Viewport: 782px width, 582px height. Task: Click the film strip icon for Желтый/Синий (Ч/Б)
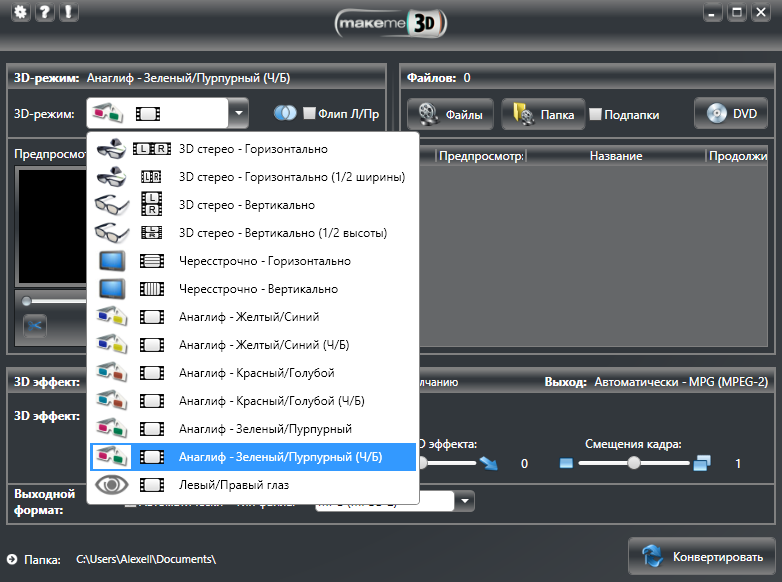pos(152,345)
